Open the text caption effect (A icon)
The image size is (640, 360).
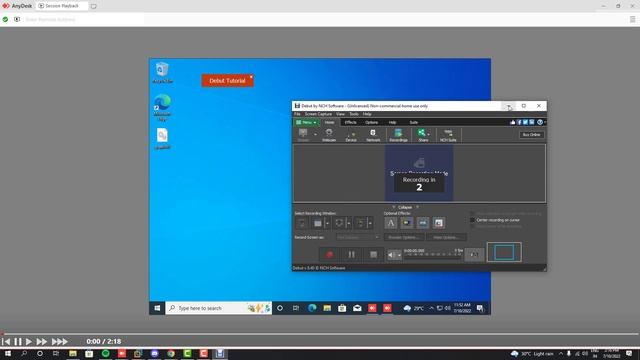click(x=391, y=223)
